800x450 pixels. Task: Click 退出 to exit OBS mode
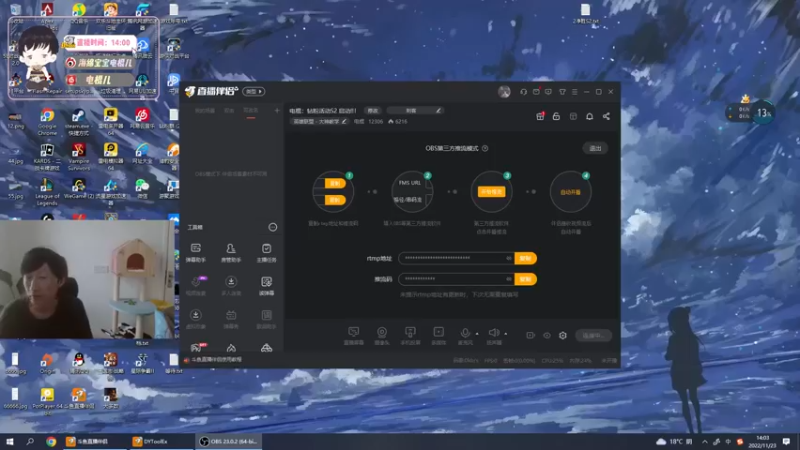(x=595, y=148)
